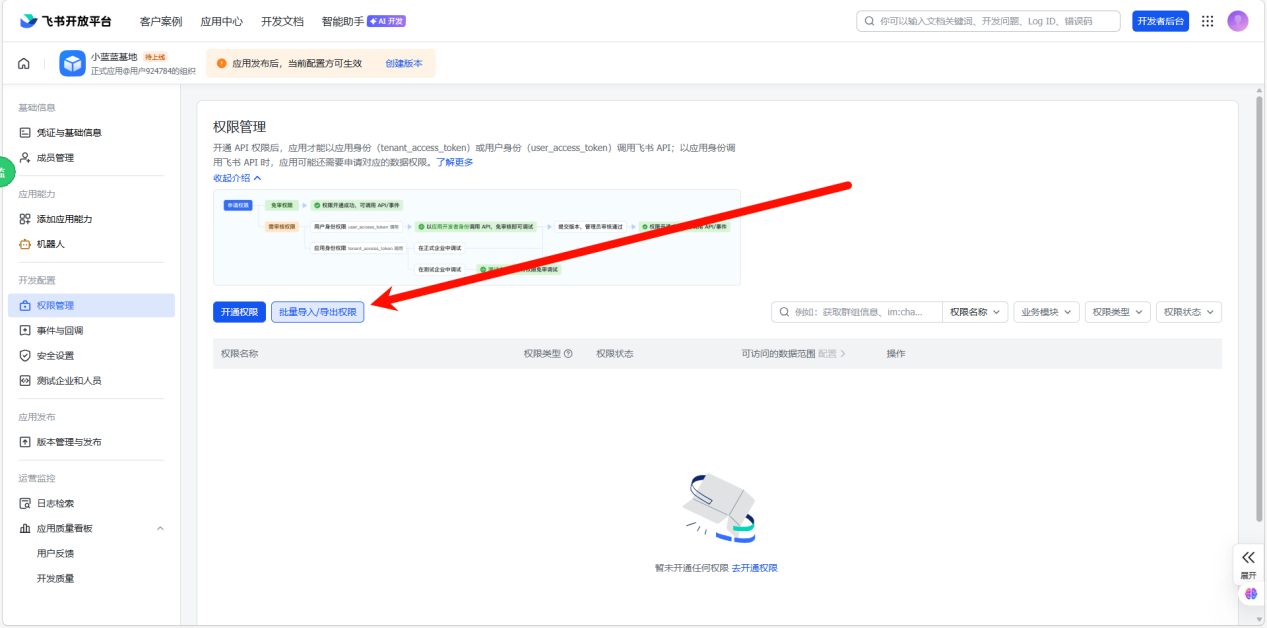
Task: Open 开发文档 in the top navigation
Action: [282, 20]
